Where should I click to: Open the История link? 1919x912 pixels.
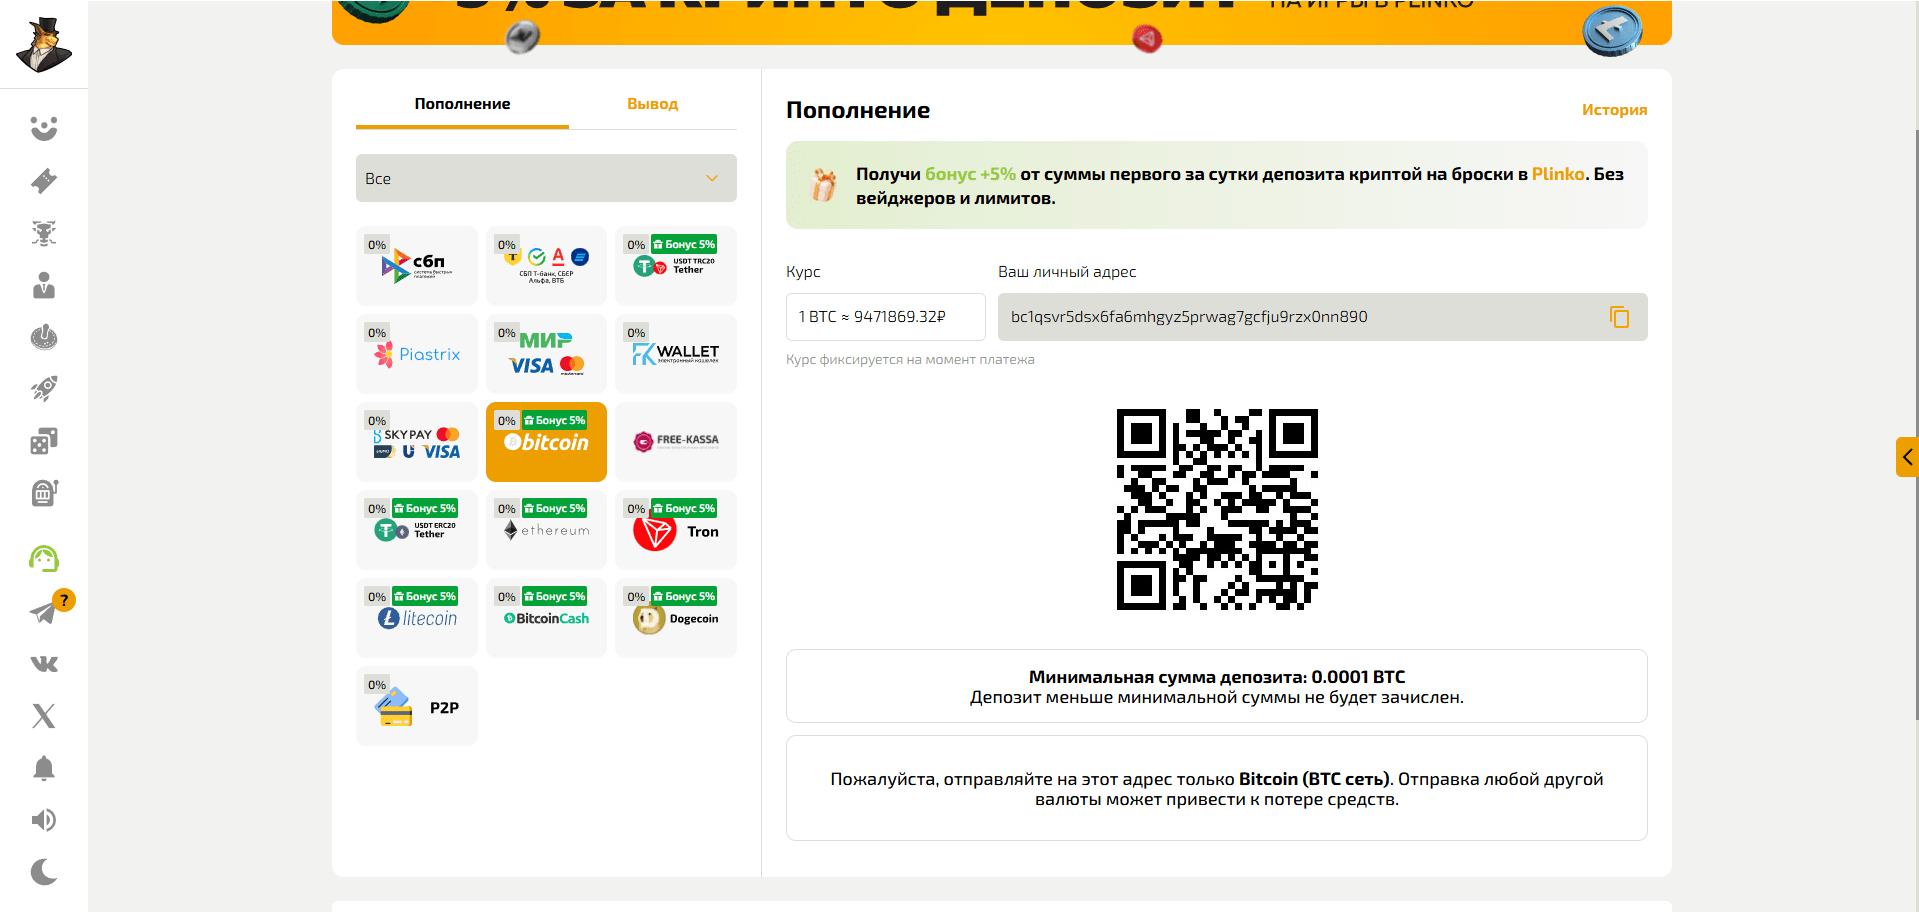pyautogui.click(x=1614, y=110)
